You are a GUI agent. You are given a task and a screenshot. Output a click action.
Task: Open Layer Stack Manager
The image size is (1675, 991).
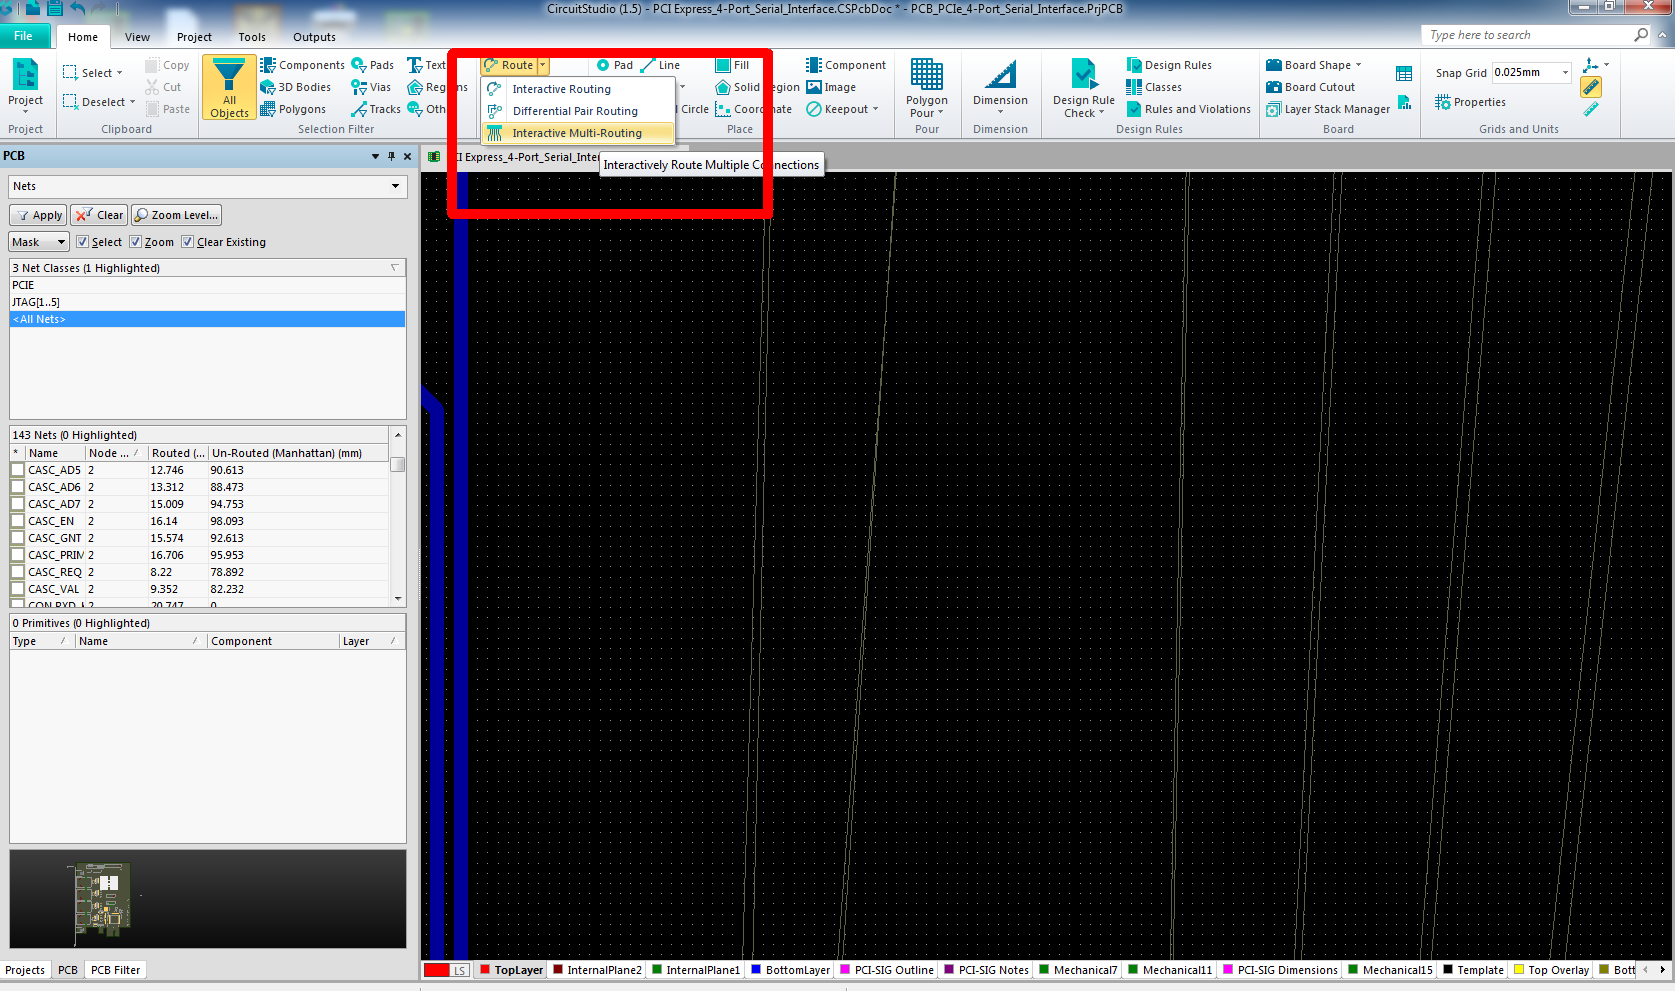click(x=1328, y=109)
